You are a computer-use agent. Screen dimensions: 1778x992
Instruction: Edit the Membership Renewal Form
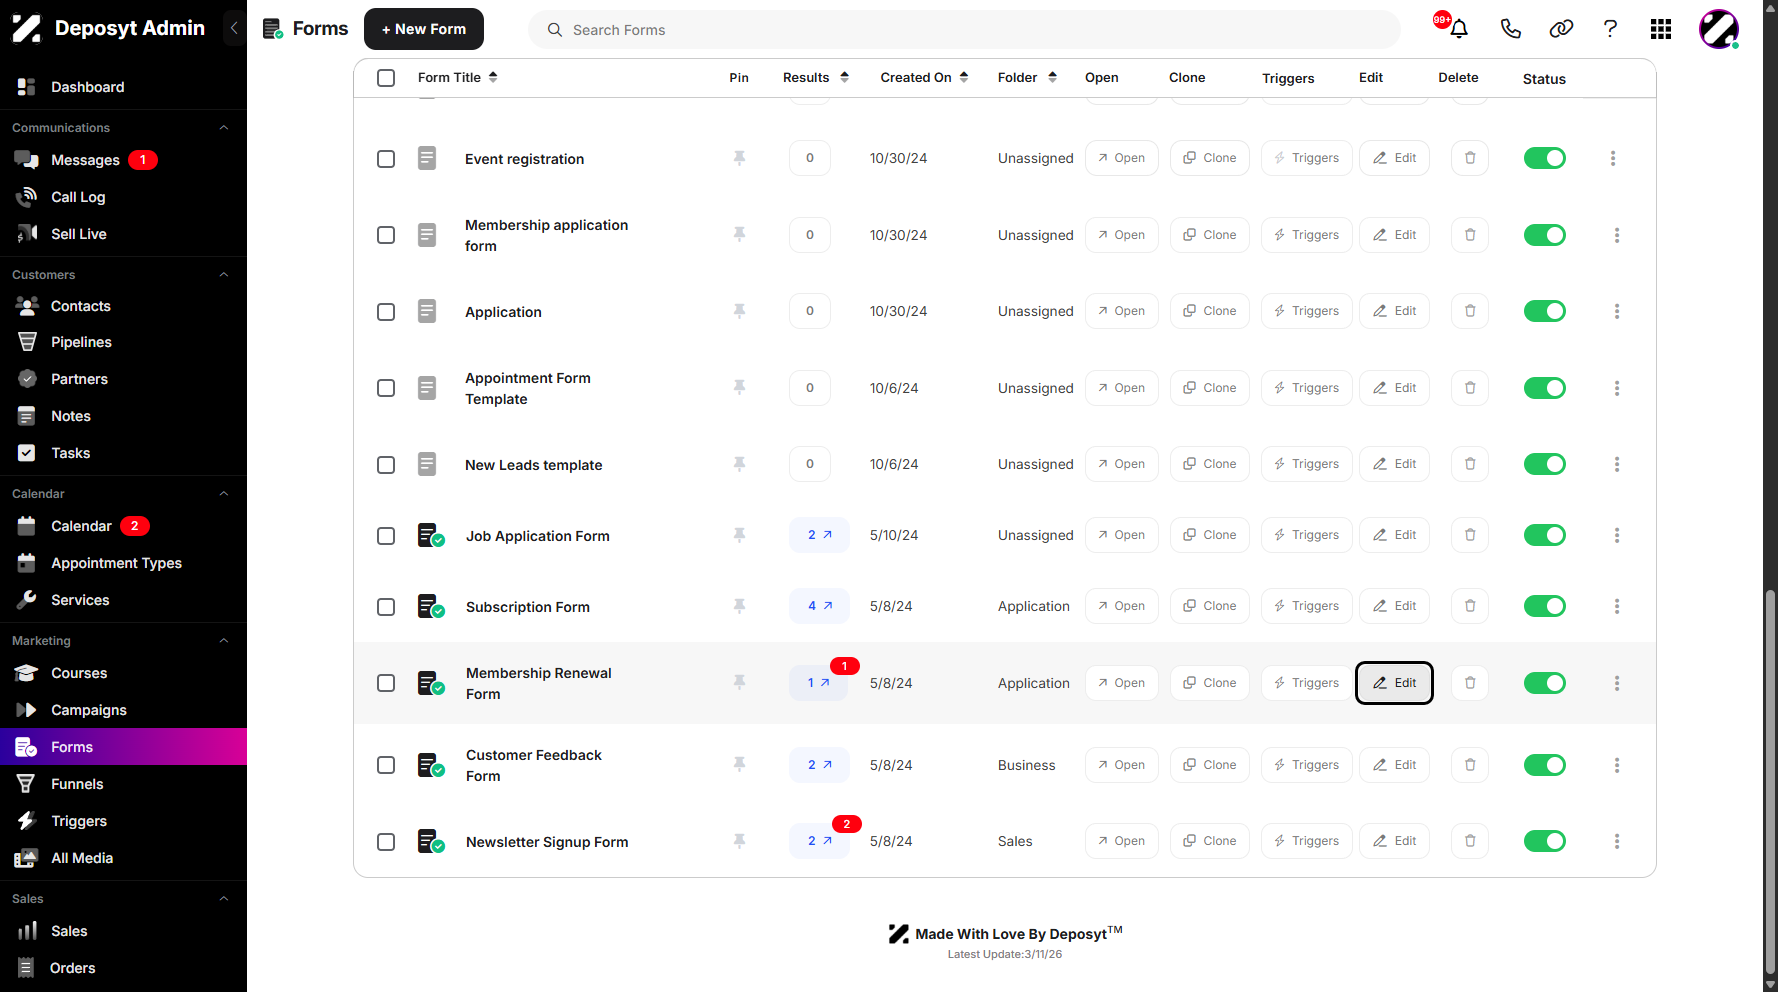1394,683
